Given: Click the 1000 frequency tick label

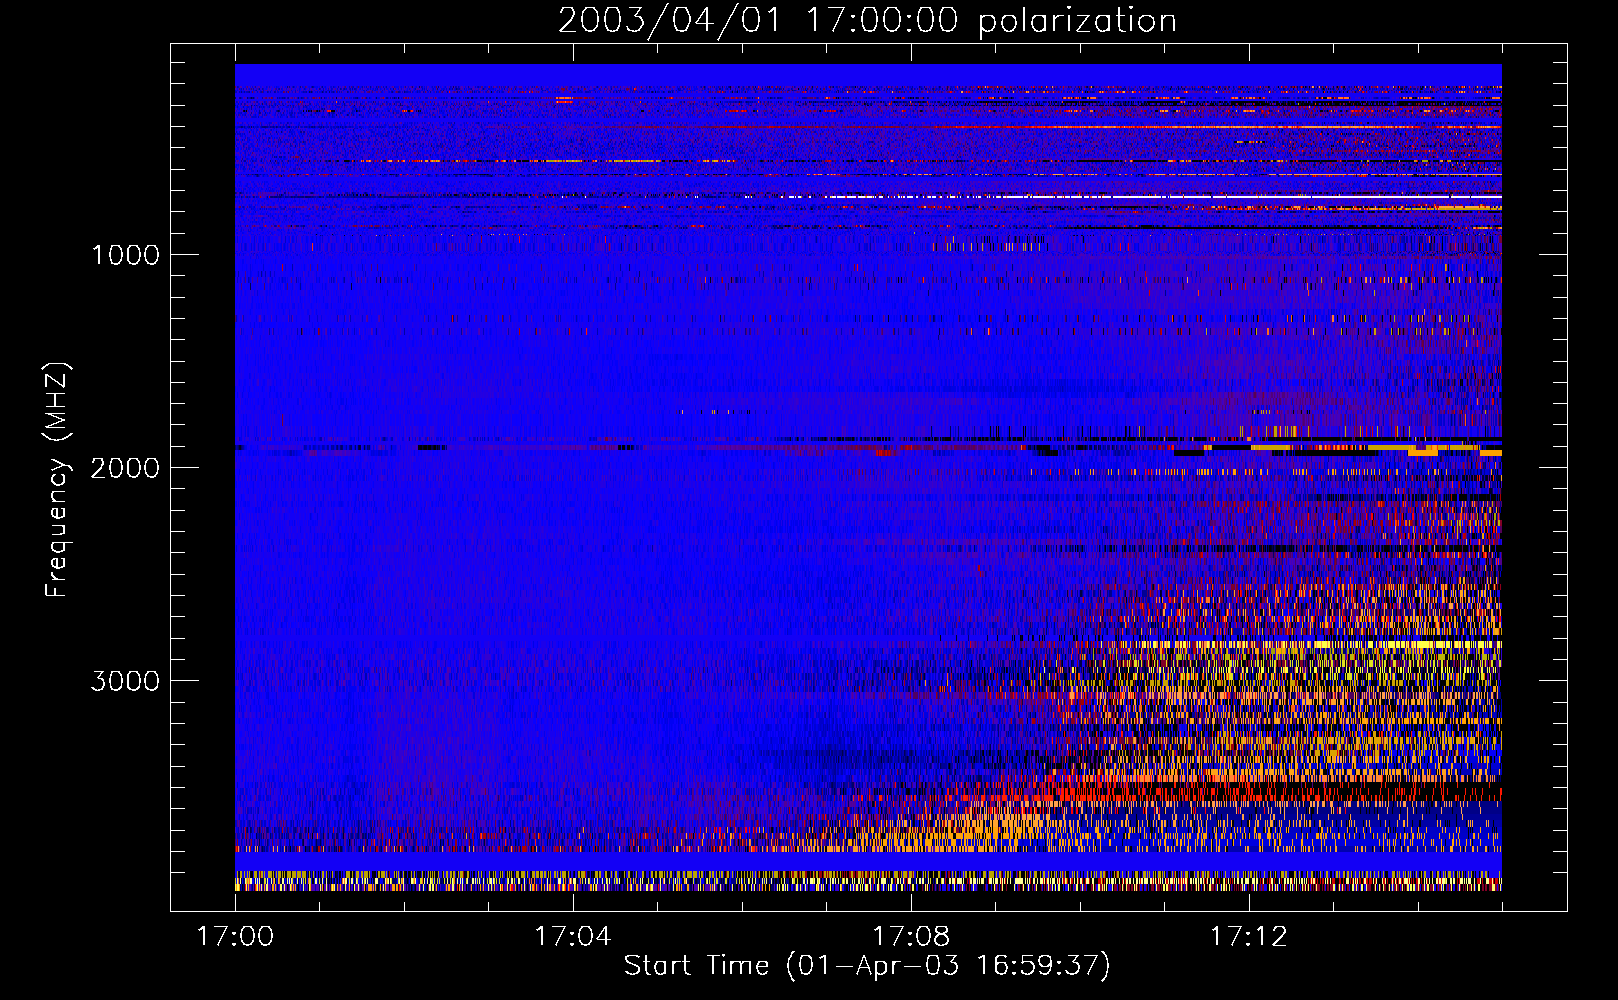Looking at the screenshot, I should pyautogui.click(x=125, y=255).
